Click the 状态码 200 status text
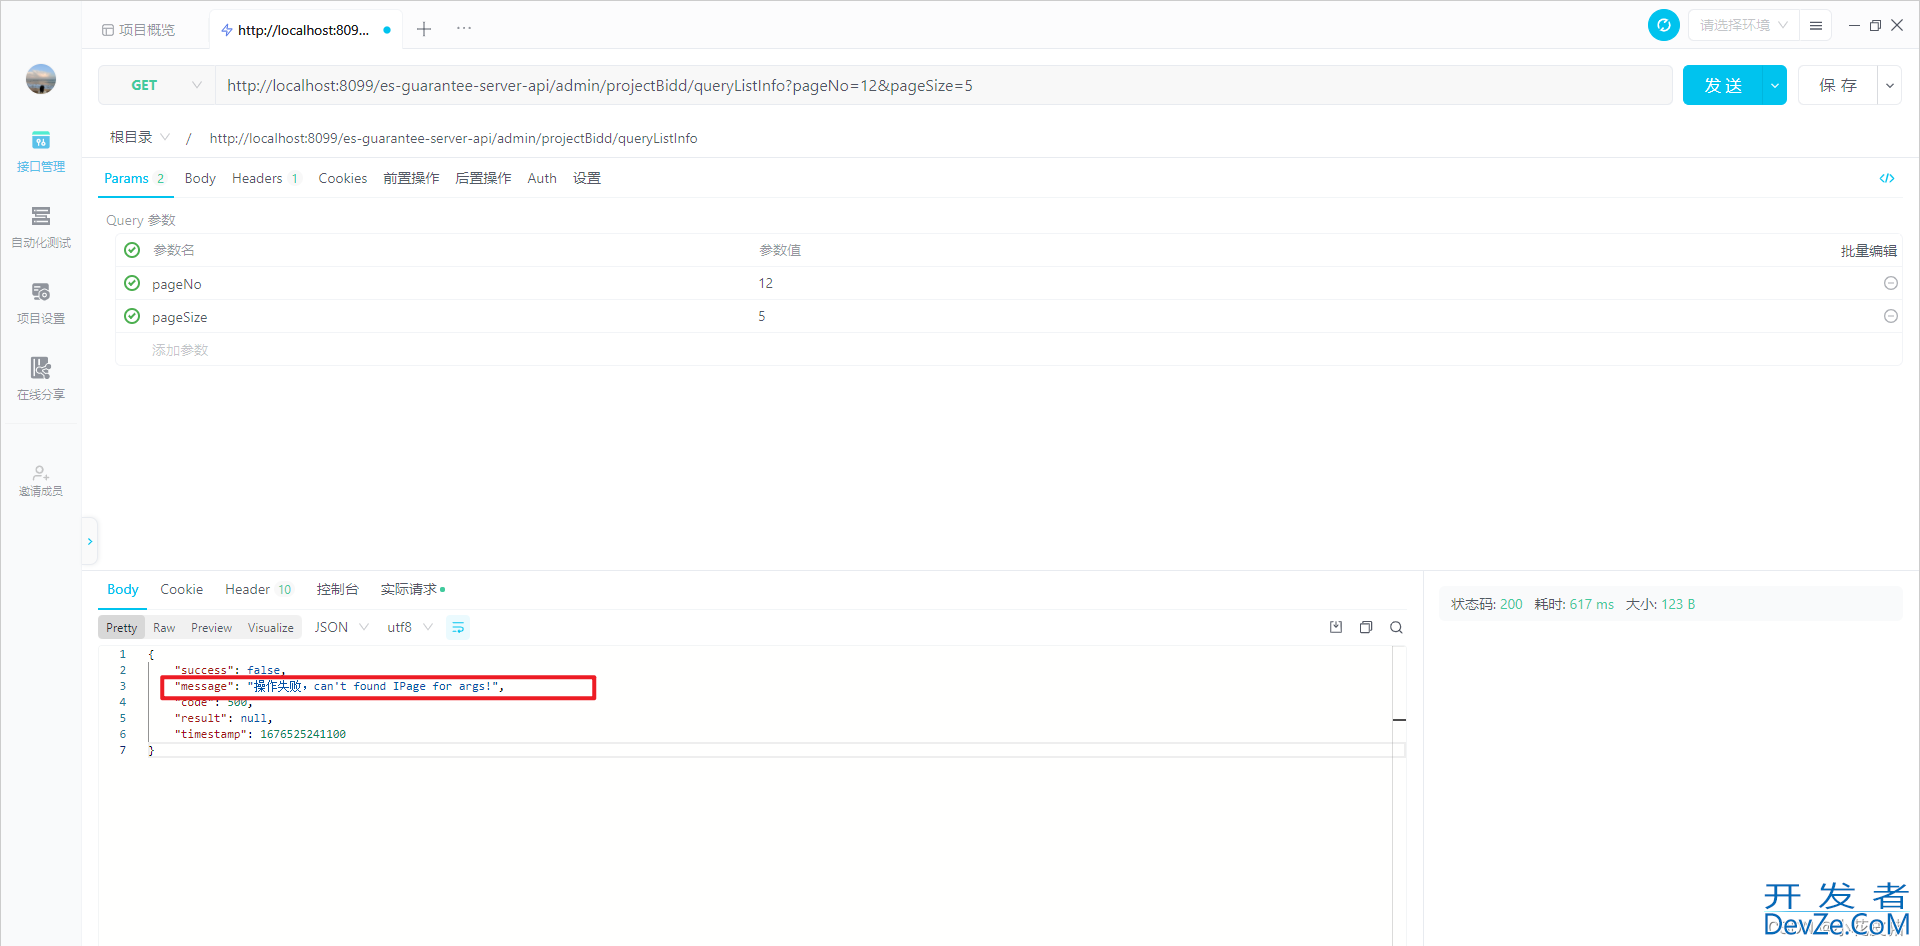Screen dimensions: 1920x946 [x=1487, y=604]
